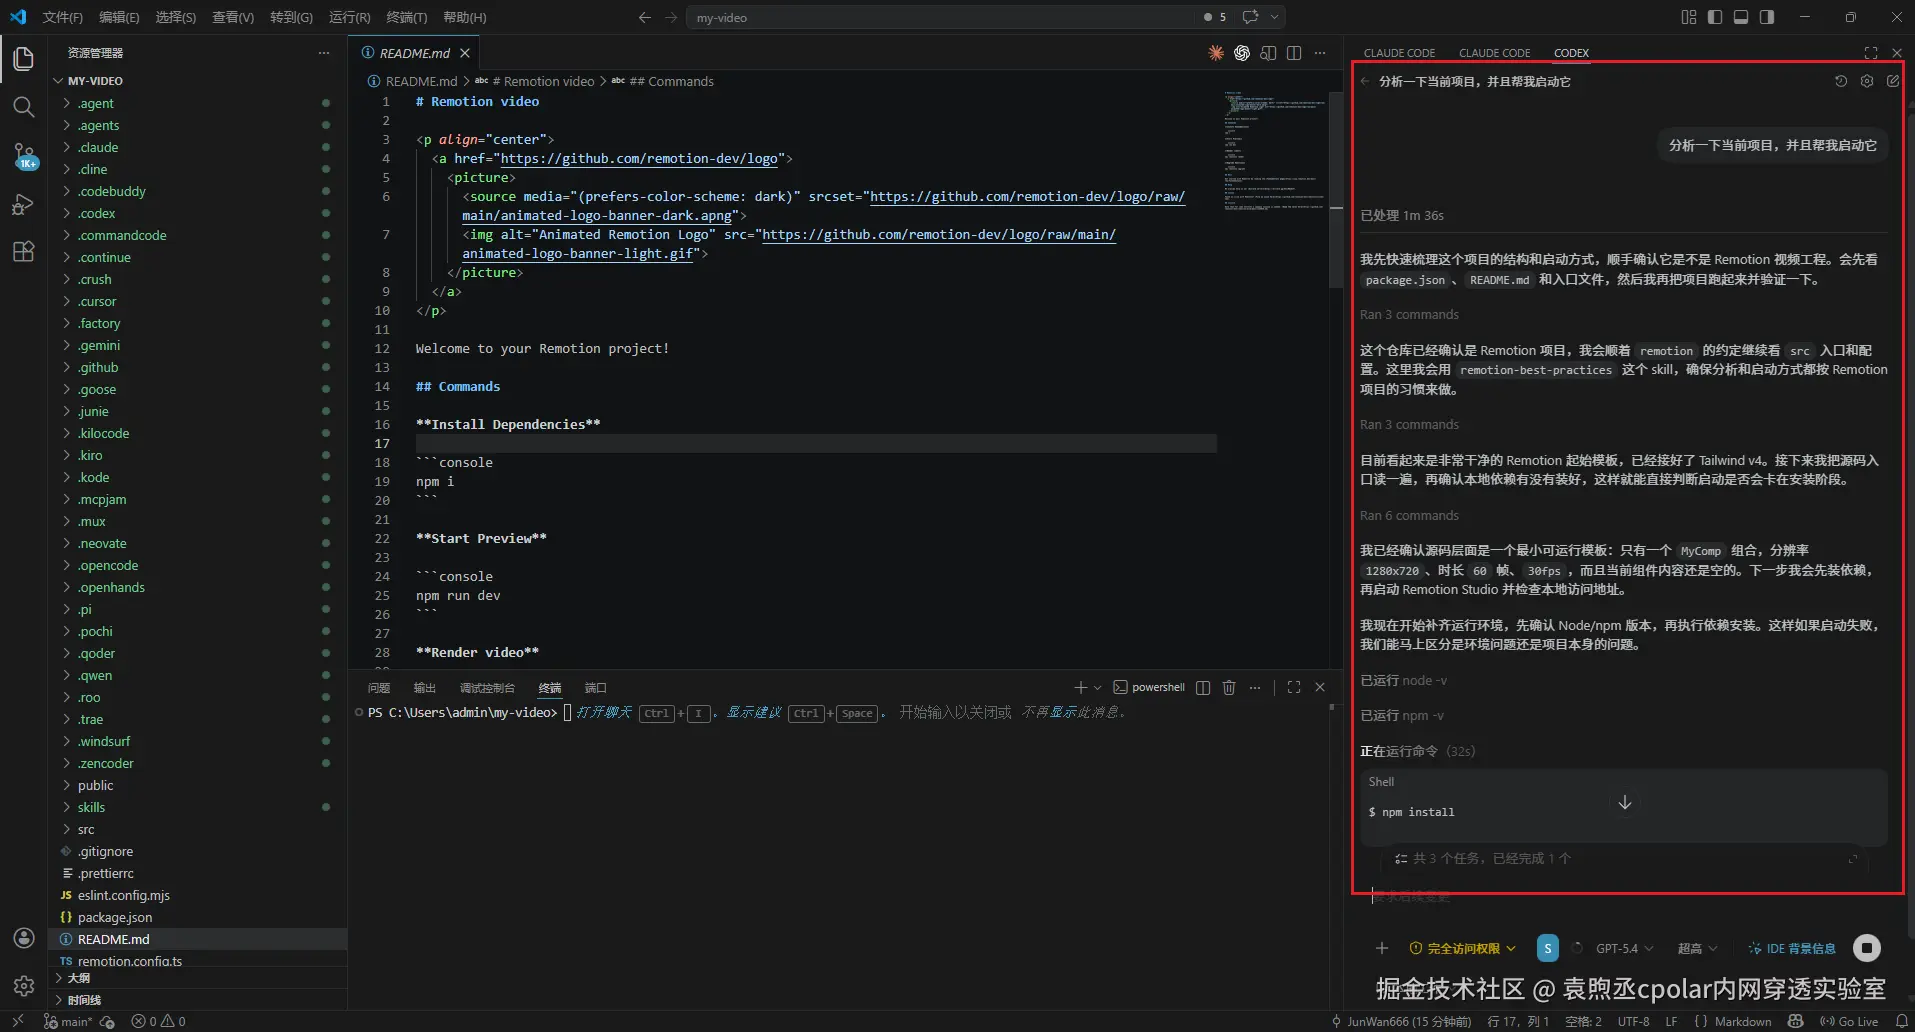
Task: Open the GPT-5.4 model dropdown
Action: click(x=1624, y=948)
